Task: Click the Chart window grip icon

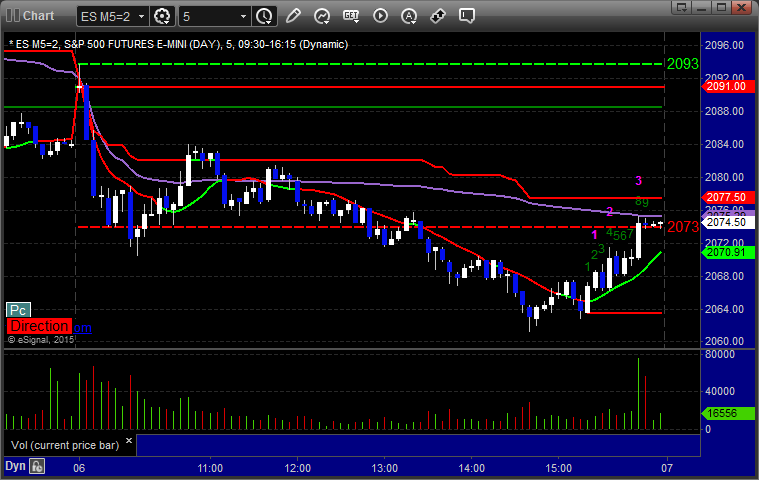Action: pos(13,15)
